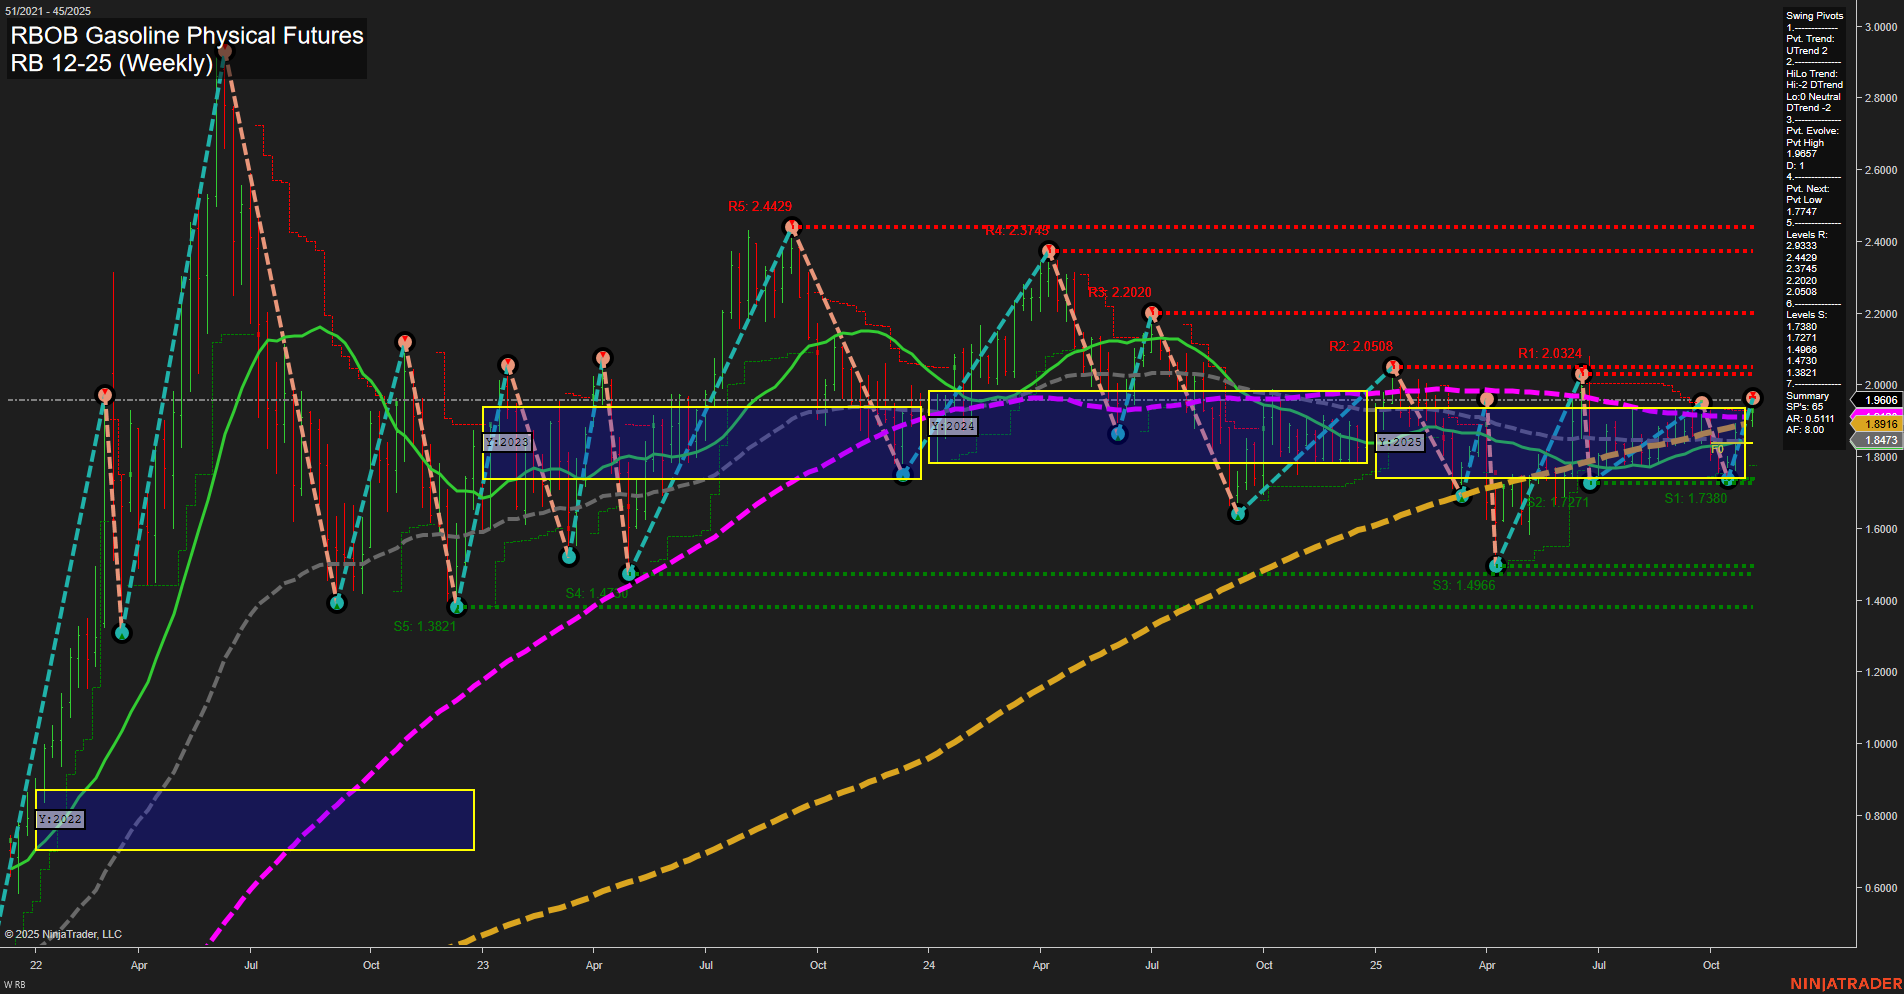This screenshot has height=994, width=1904.
Task: Click the Oct label on the time axis
Action: [371, 965]
